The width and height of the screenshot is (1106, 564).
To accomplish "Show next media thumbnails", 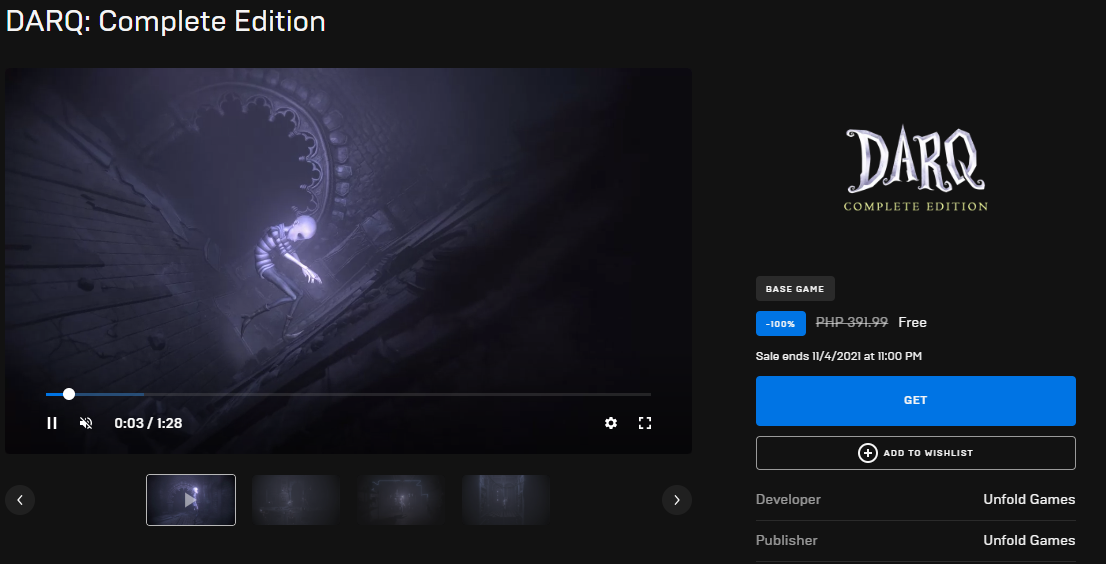I will pyautogui.click(x=676, y=500).
